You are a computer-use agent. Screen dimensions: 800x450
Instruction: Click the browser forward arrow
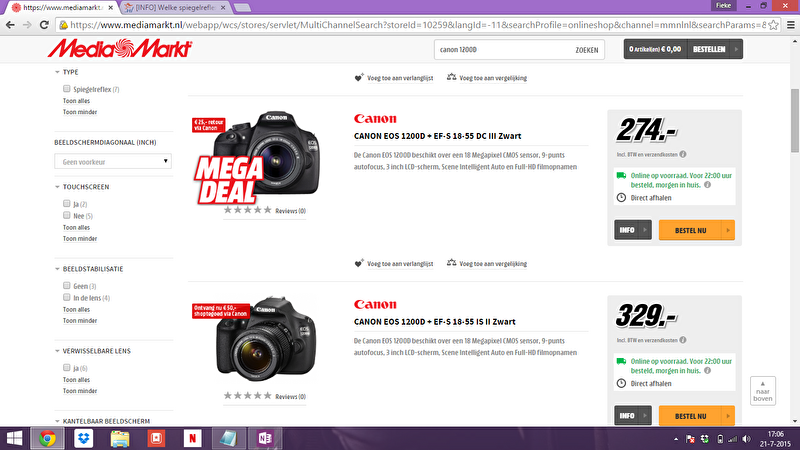point(27,25)
